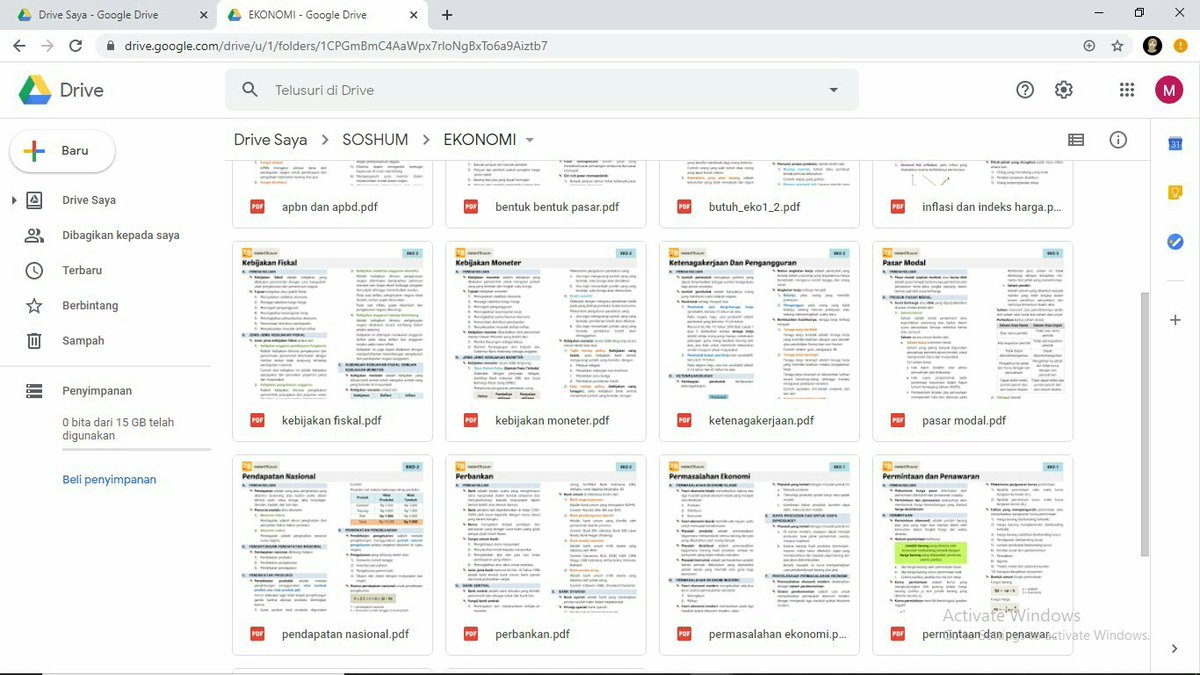Reload the page
Image resolution: width=1200 pixels, height=675 pixels.
(75, 46)
